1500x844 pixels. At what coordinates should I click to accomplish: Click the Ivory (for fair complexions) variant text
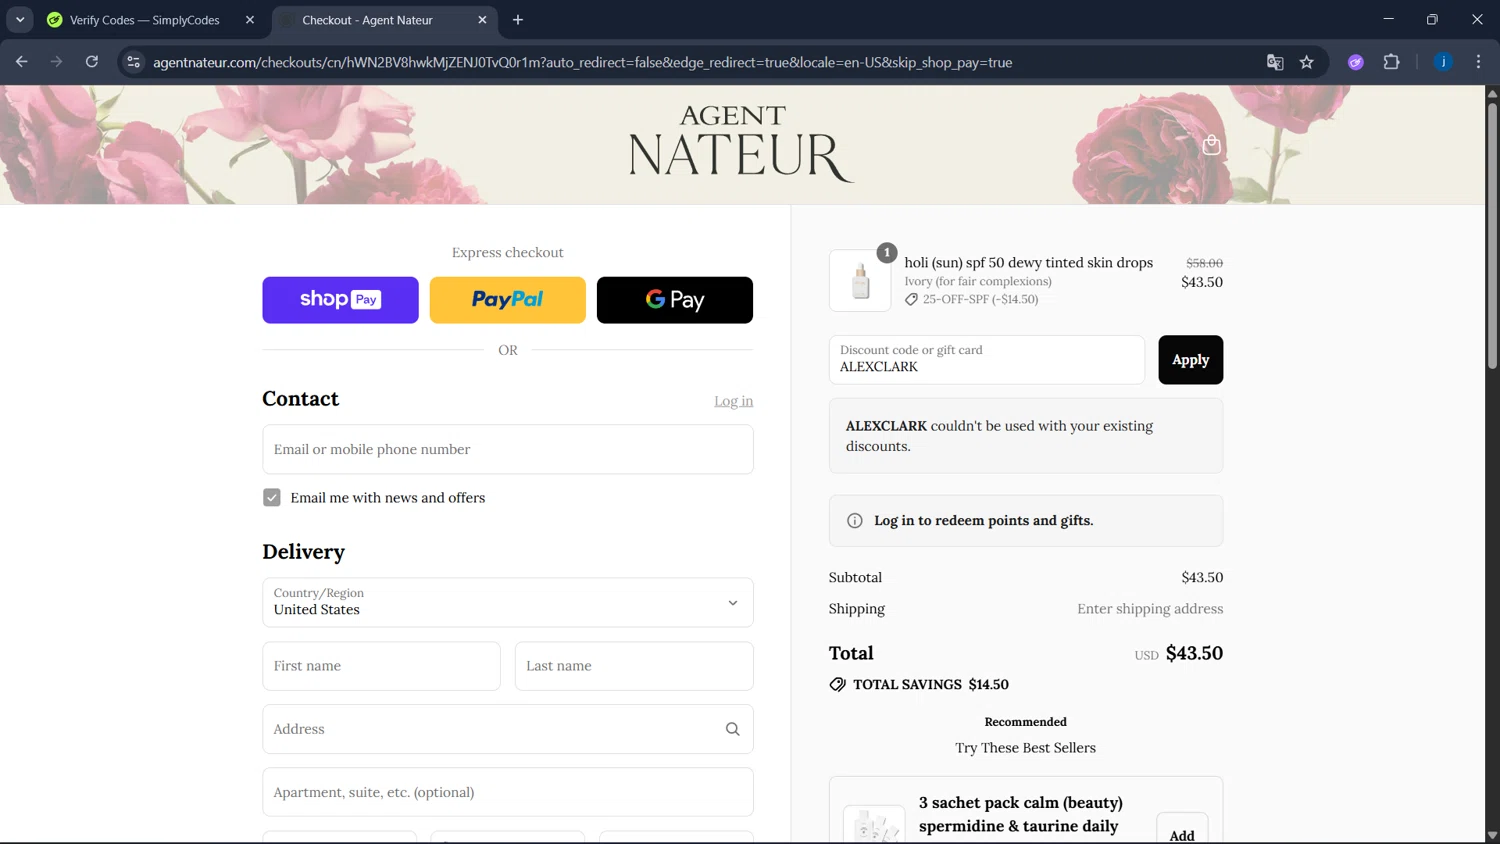tap(978, 281)
